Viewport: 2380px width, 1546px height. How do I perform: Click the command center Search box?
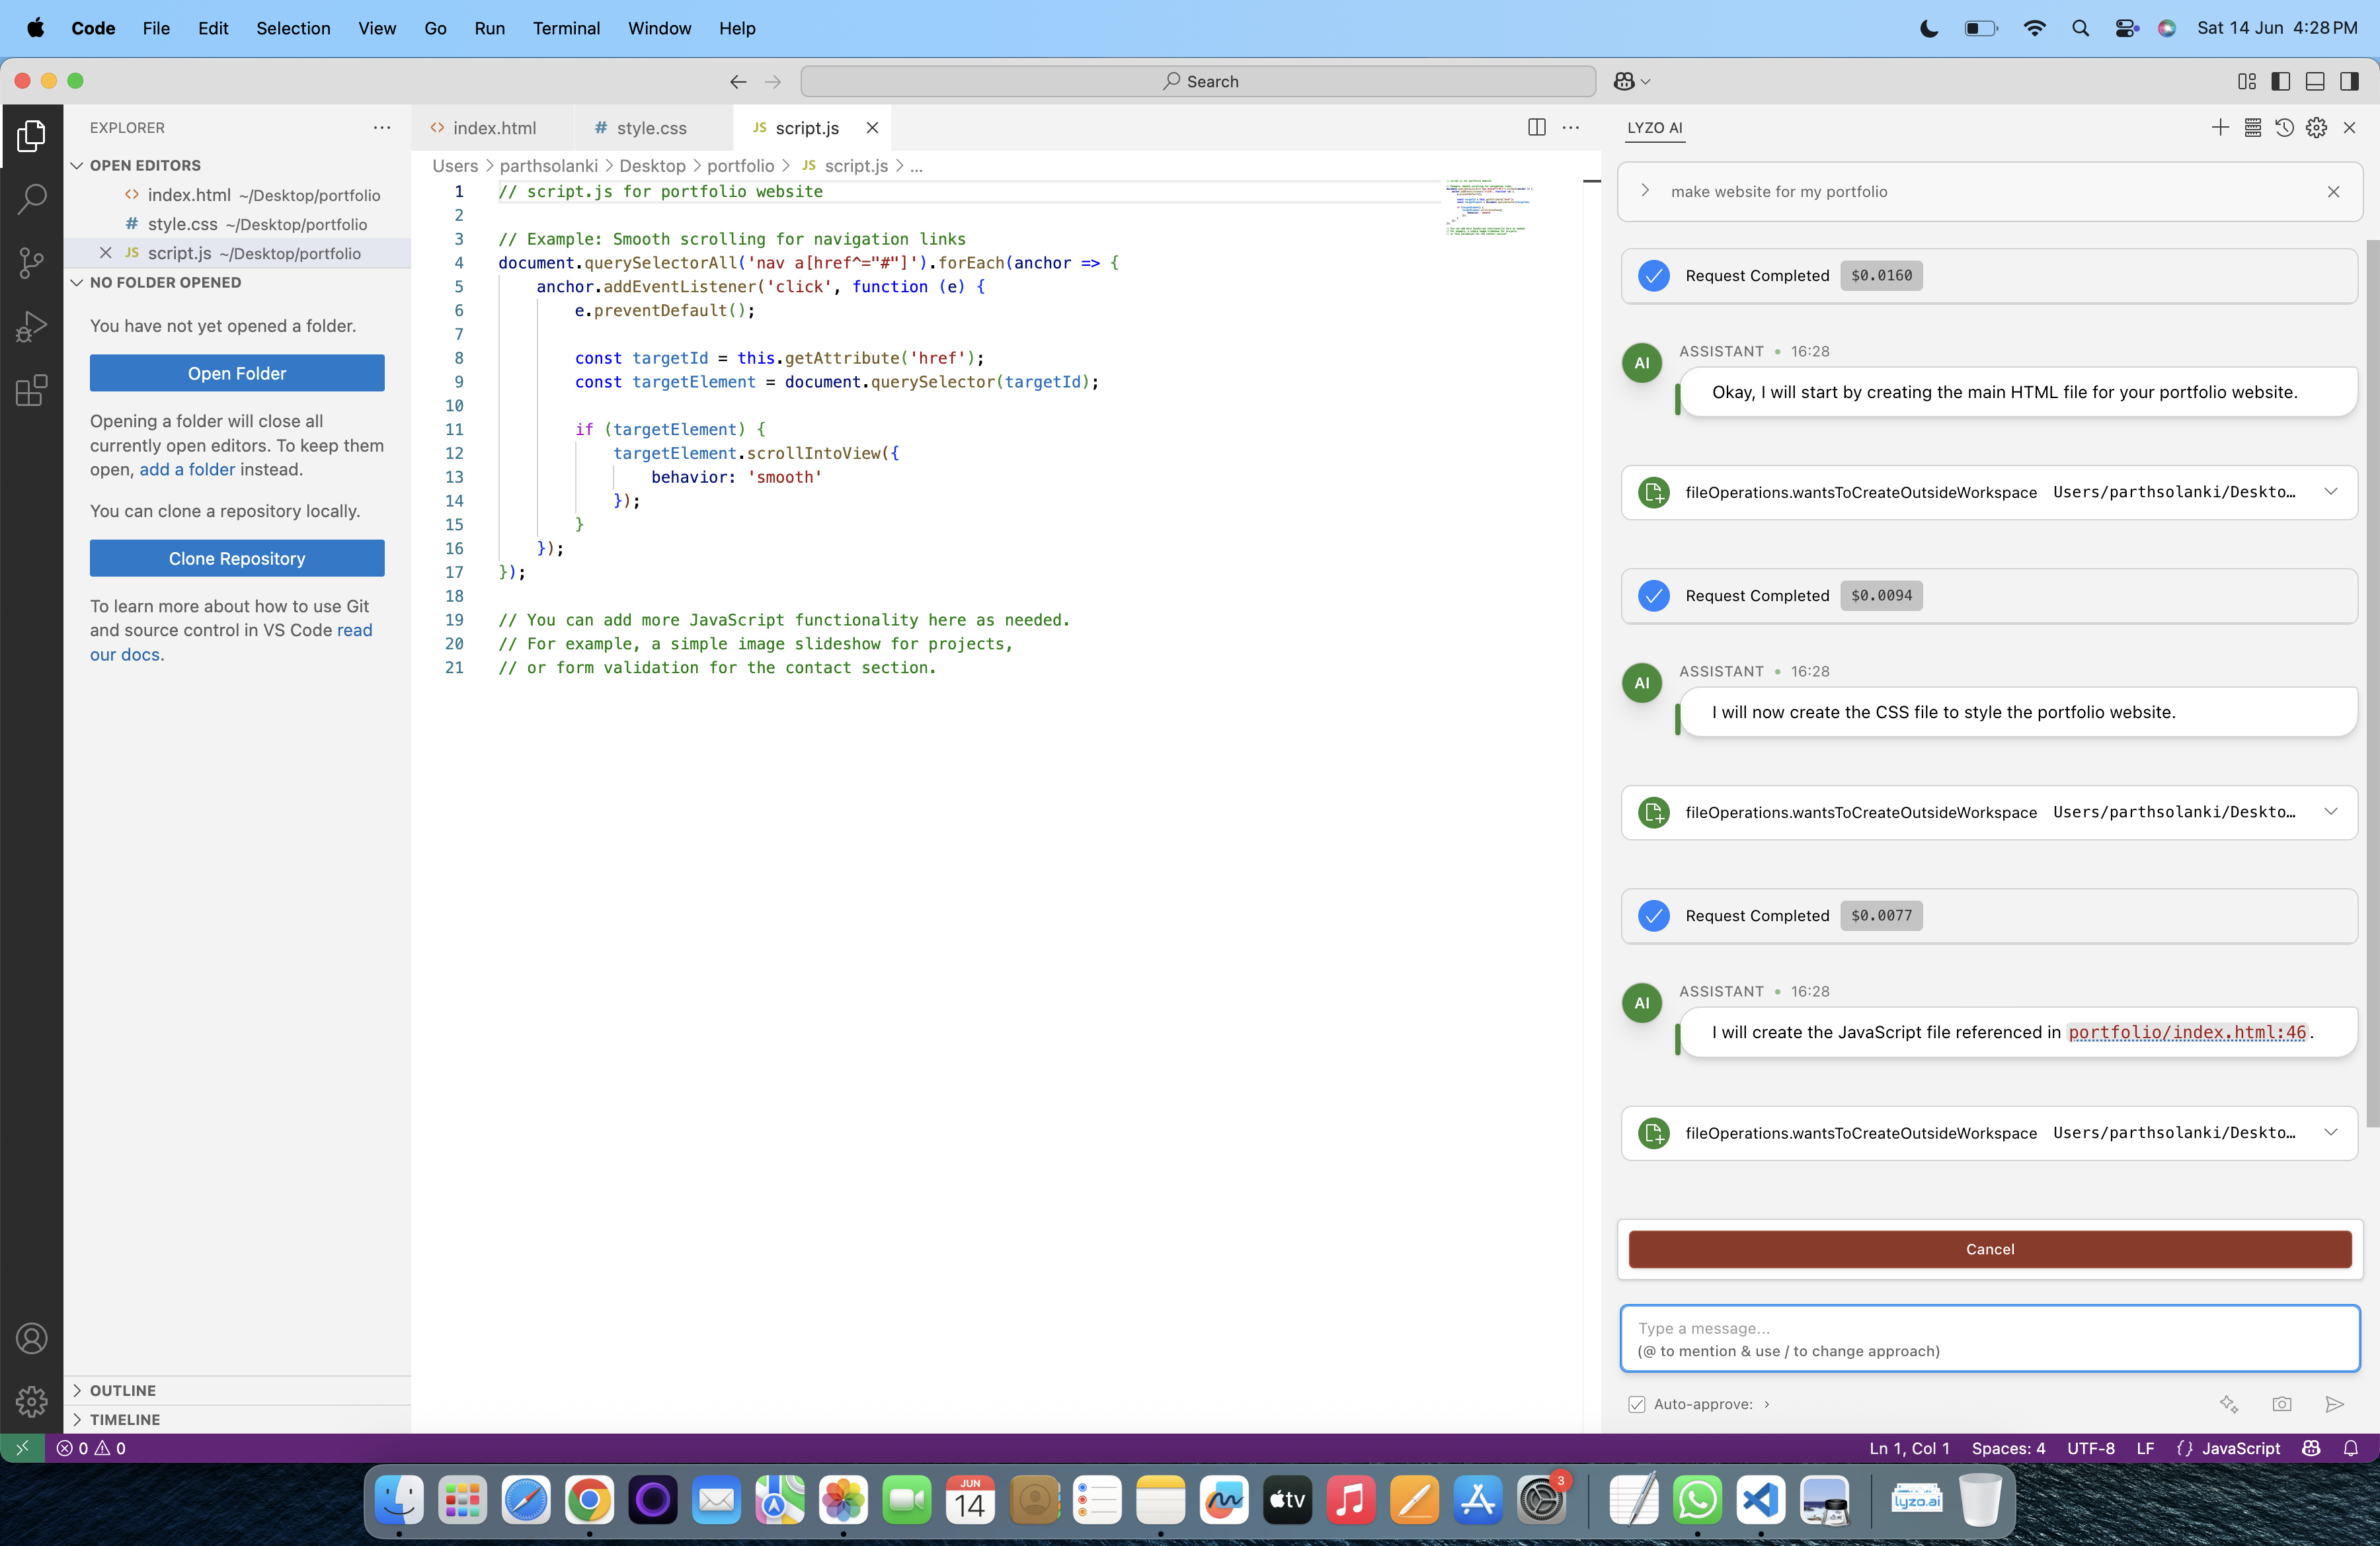[x=1198, y=82]
